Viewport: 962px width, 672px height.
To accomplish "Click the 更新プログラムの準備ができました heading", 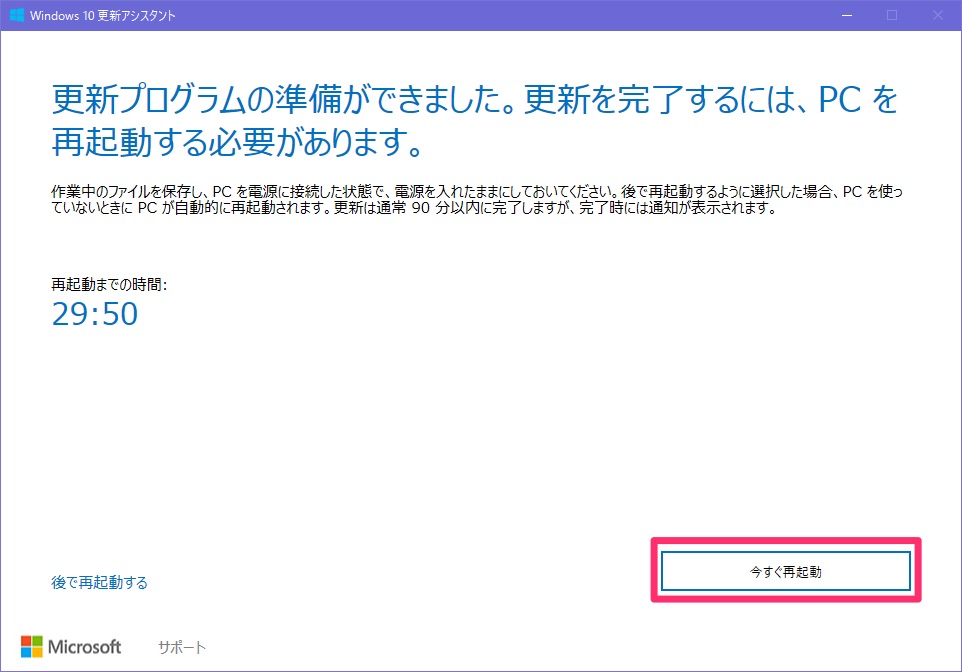I will [475, 121].
